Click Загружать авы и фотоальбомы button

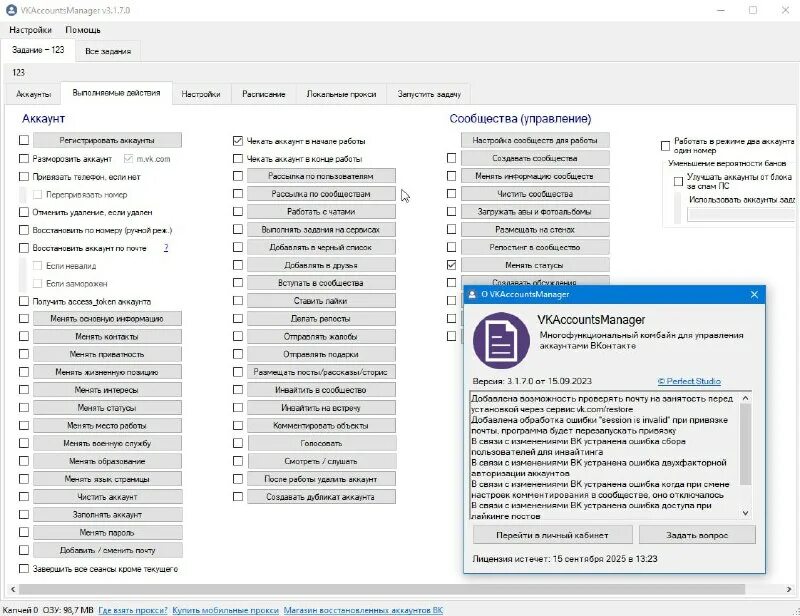point(535,211)
